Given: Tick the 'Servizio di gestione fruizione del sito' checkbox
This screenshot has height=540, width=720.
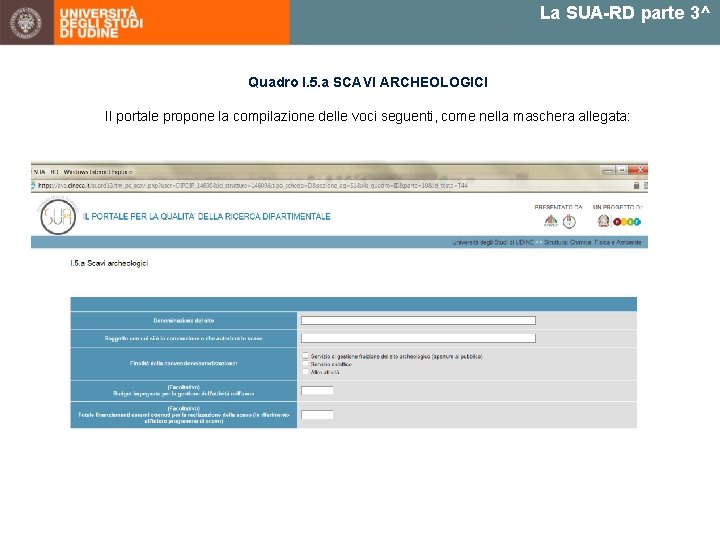Looking at the screenshot, I should (305, 356).
